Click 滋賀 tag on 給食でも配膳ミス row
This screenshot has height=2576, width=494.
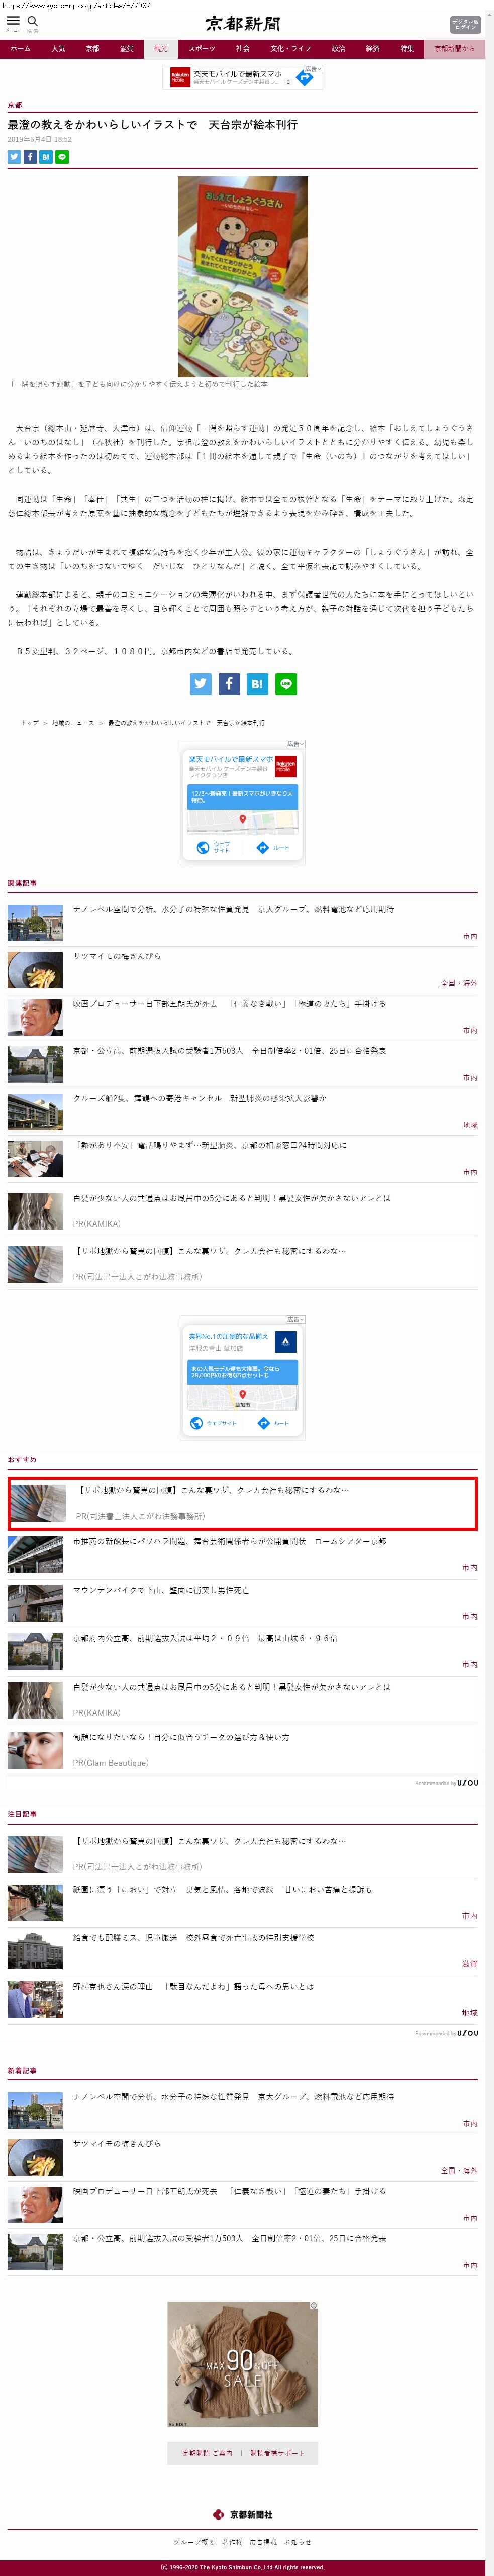[469, 1964]
